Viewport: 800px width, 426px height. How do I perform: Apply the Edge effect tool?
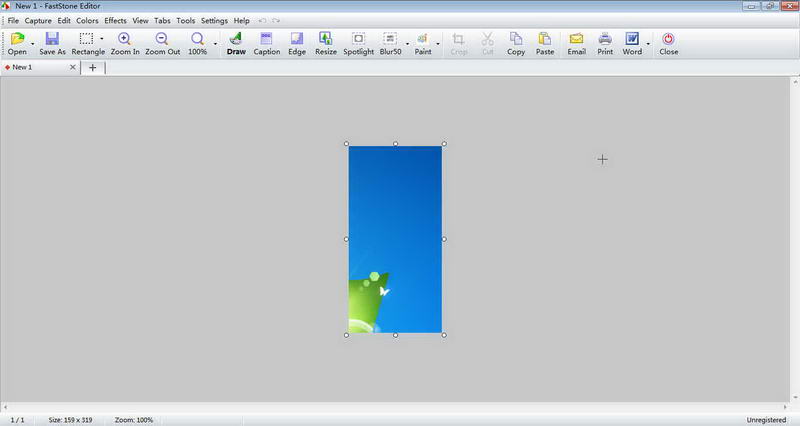[x=296, y=44]
